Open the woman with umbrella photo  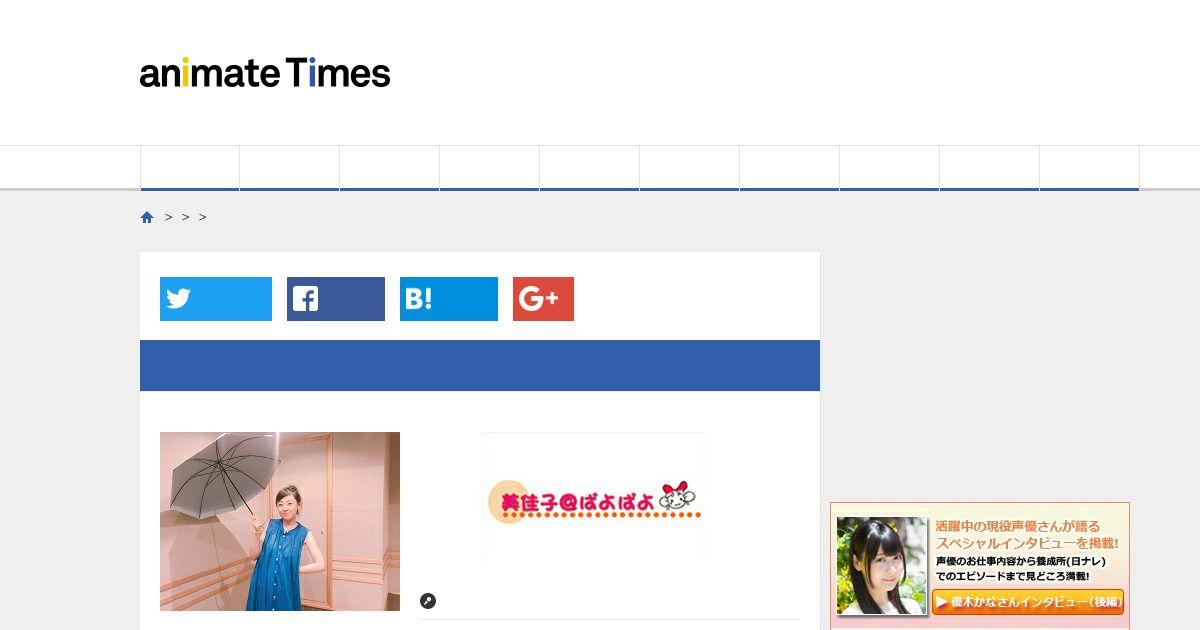[280, 521]
